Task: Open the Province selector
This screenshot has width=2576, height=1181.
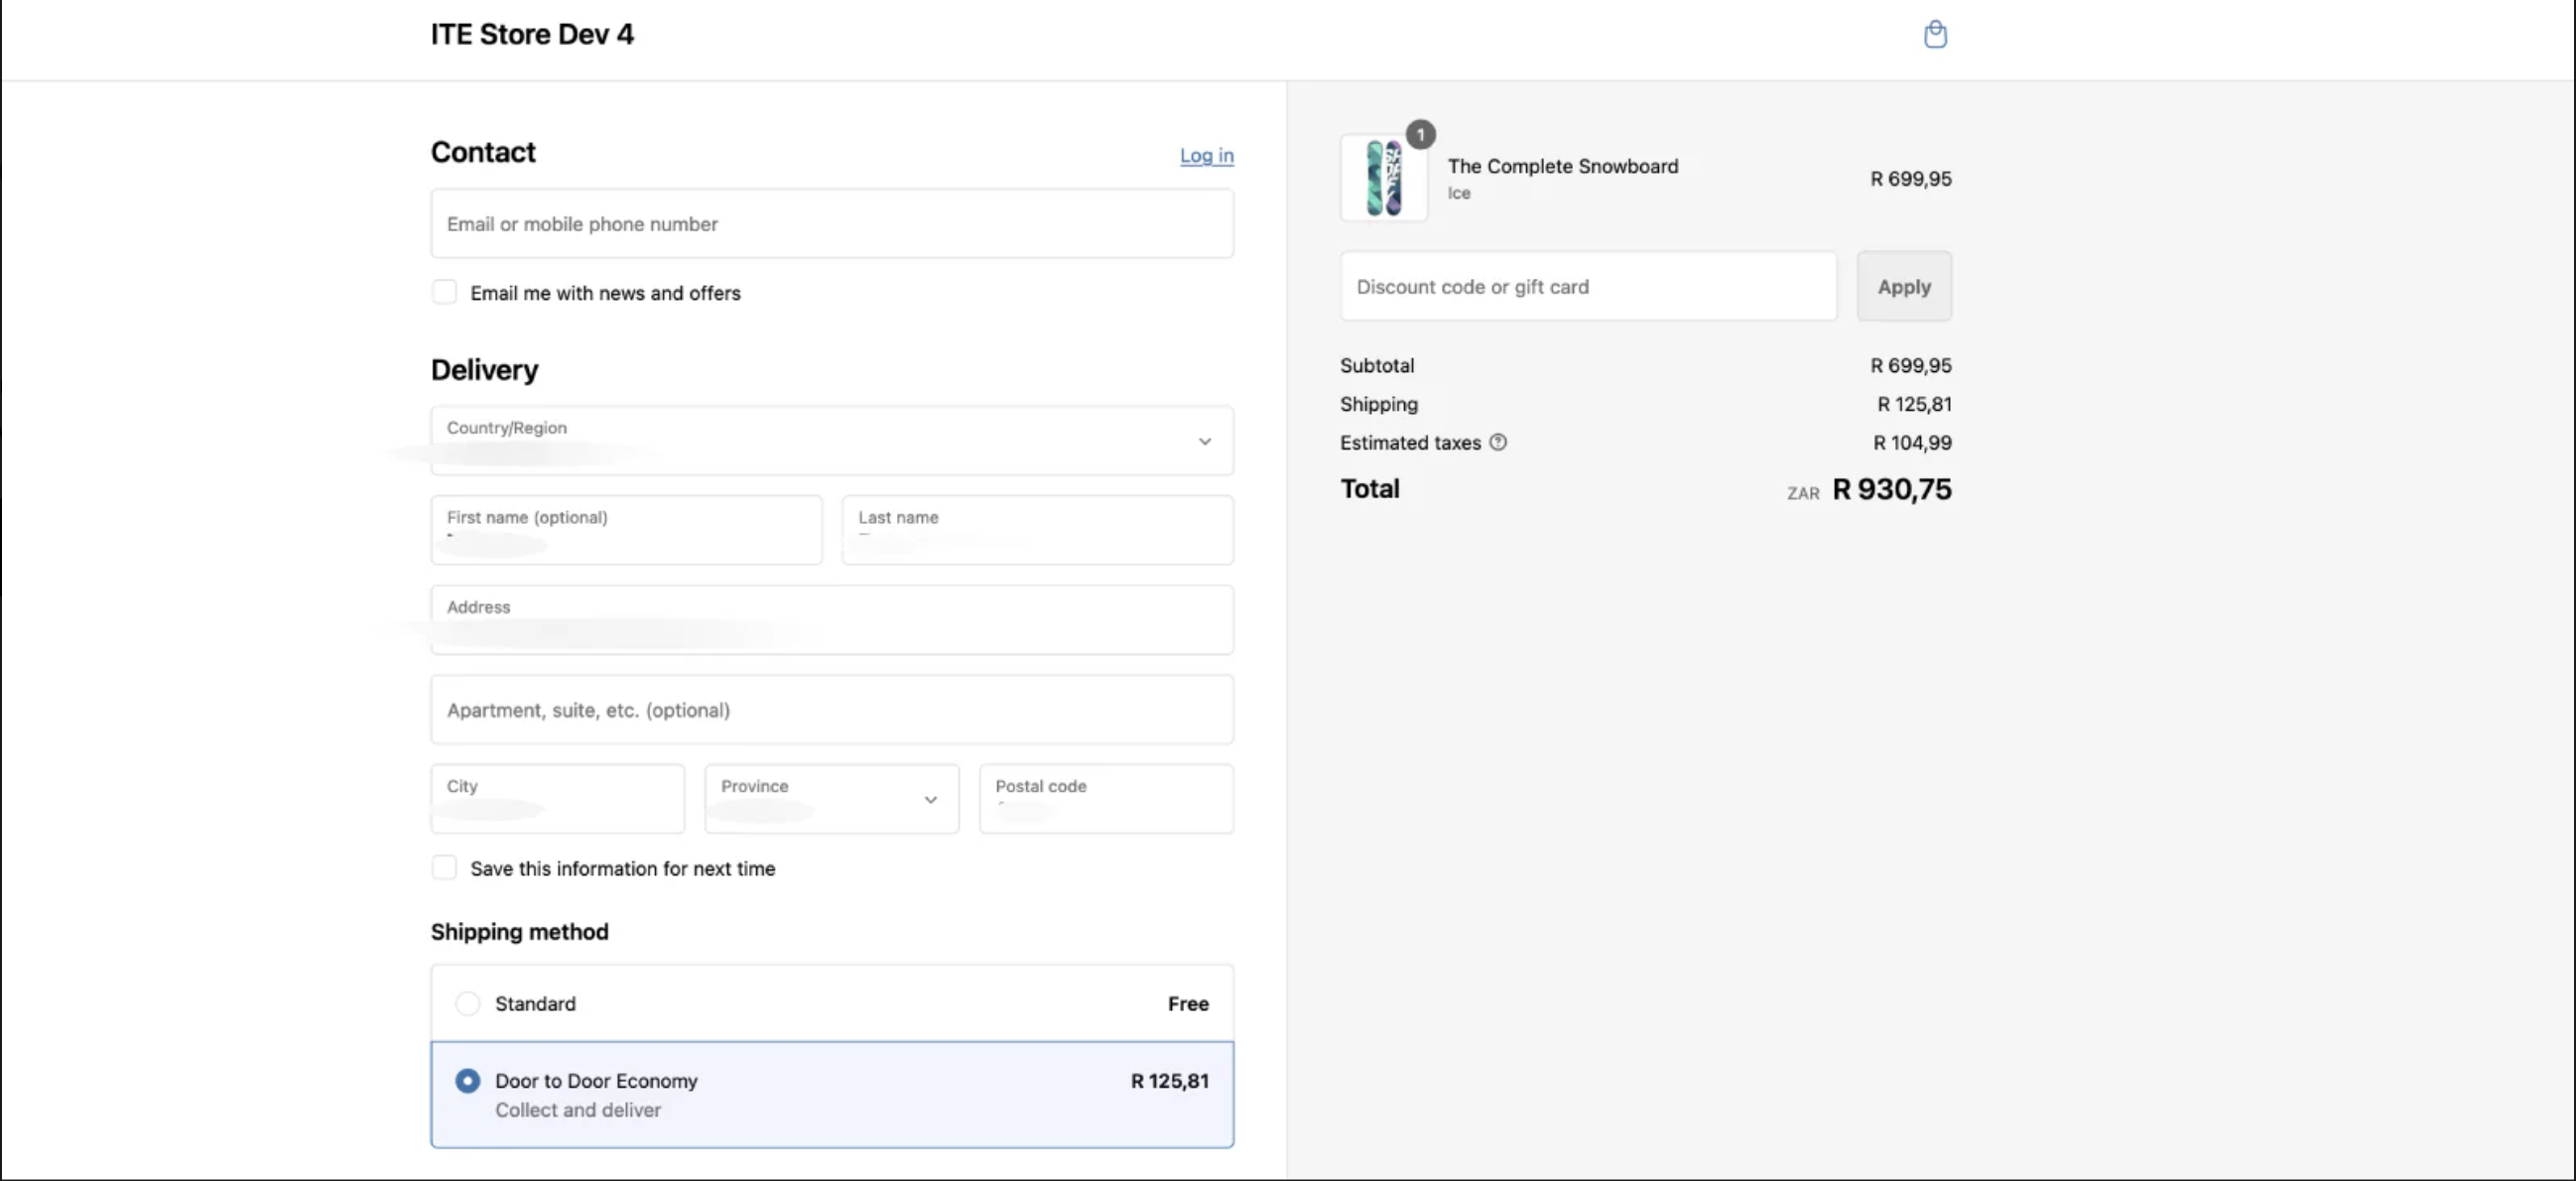Action: (x=831, y=799)
